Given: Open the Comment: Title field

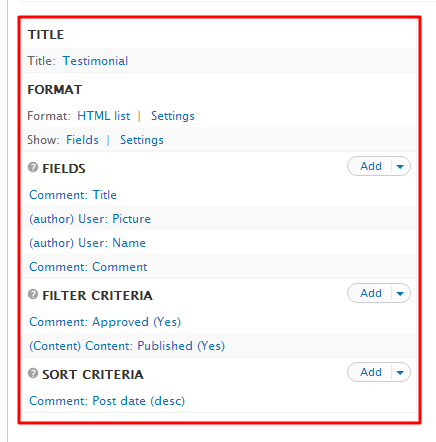Looking at the screenshot, I should (73, 195).
